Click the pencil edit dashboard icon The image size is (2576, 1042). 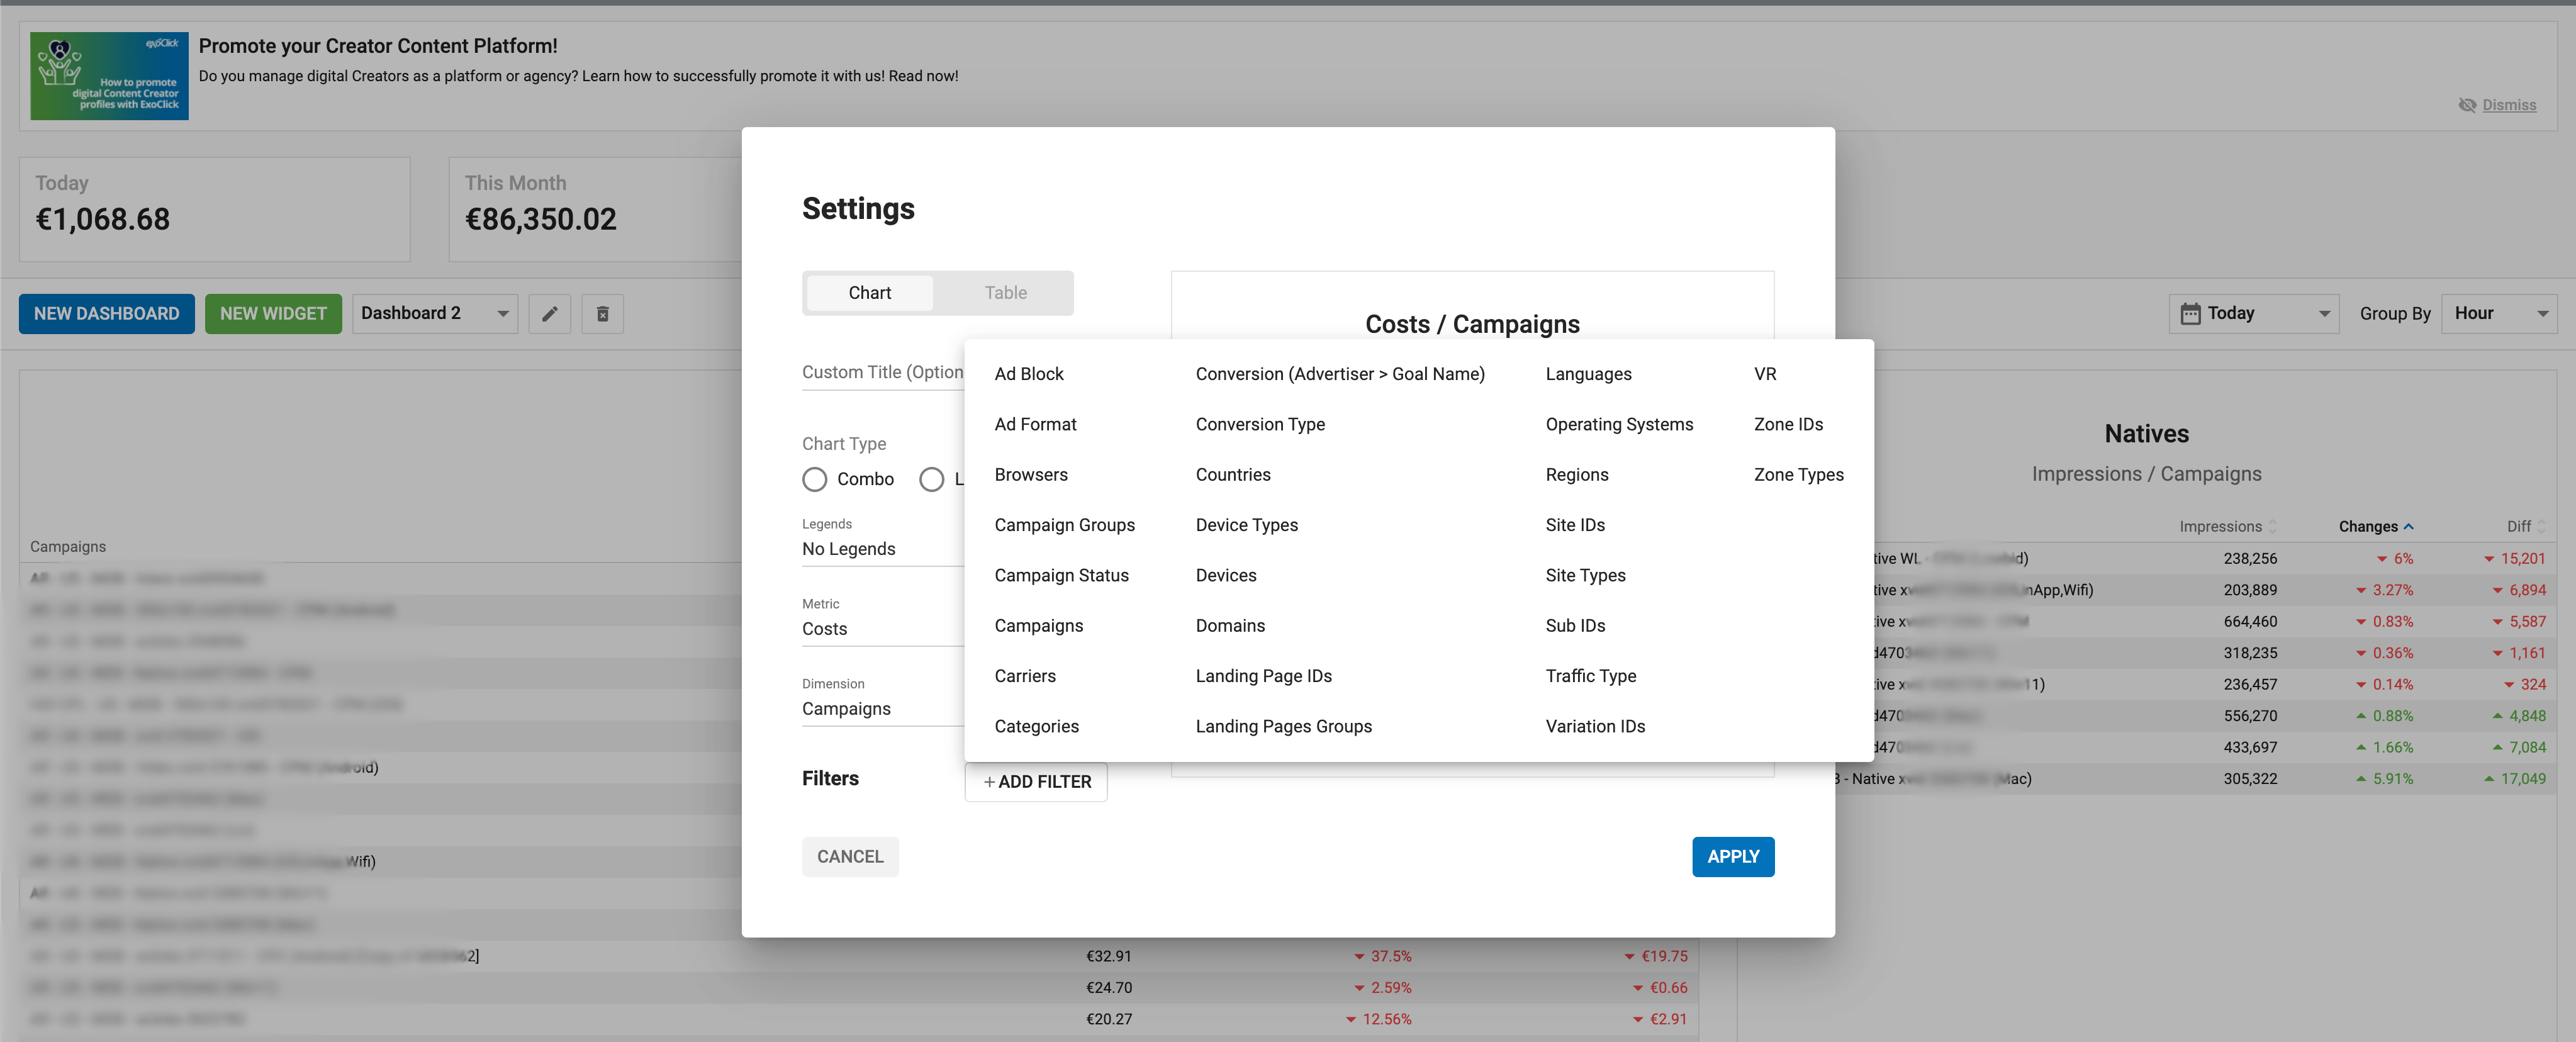click(x=549, y=314)
